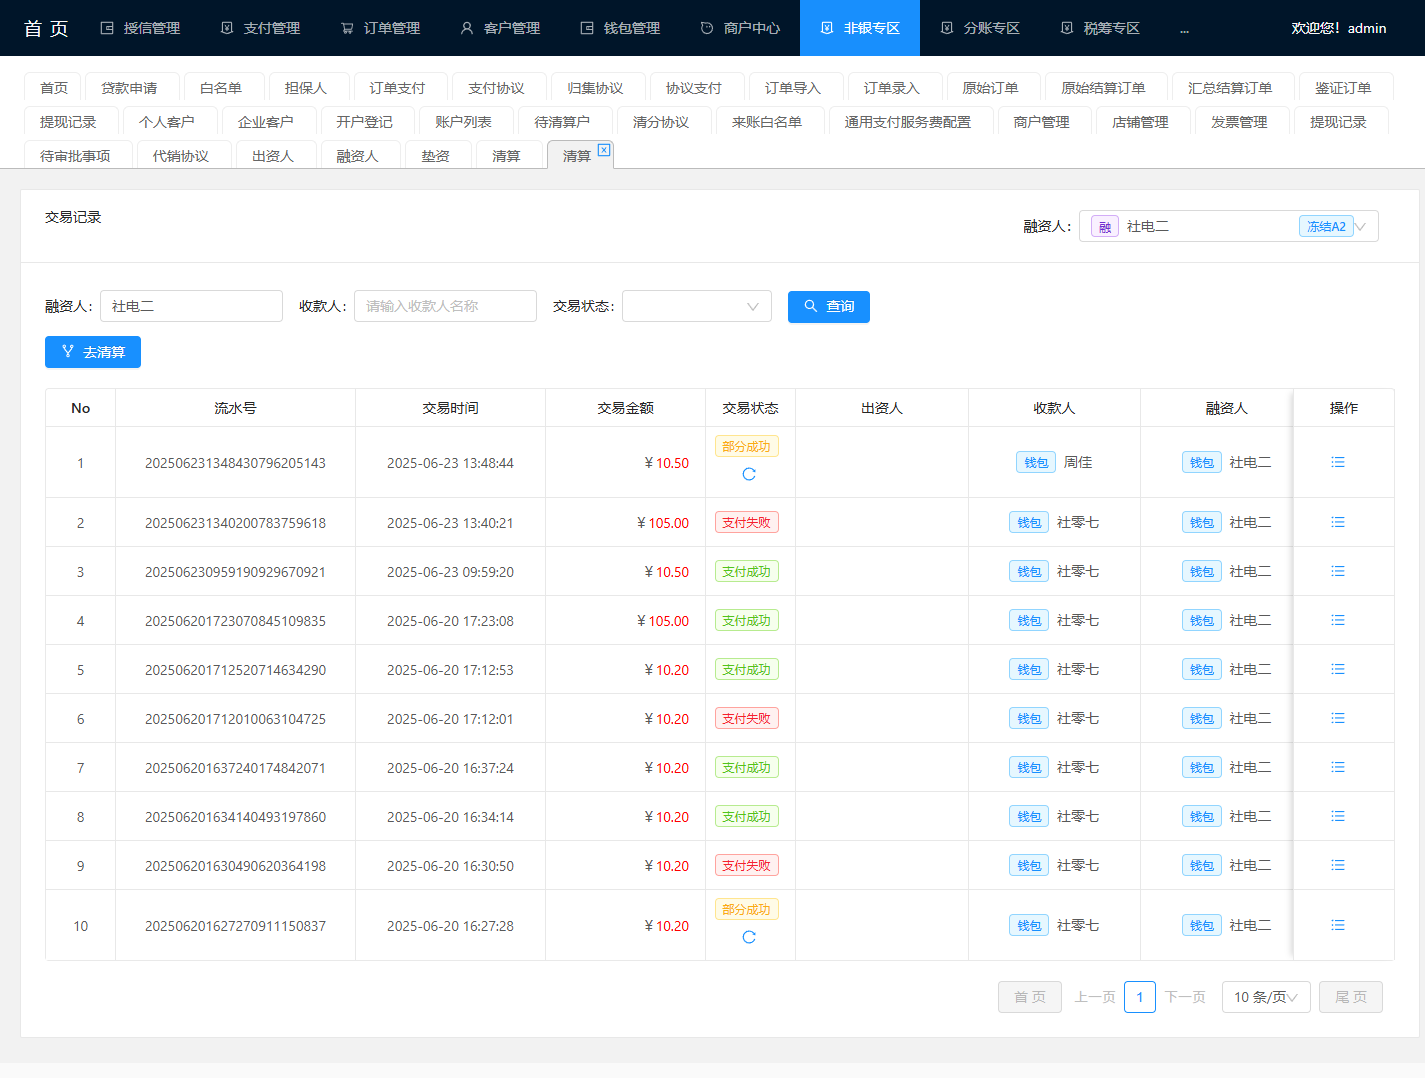Screen dimensions: 1425x1078
Task: Click the 冻结A2 tag in selector
Action: (x=1326, y=226)
